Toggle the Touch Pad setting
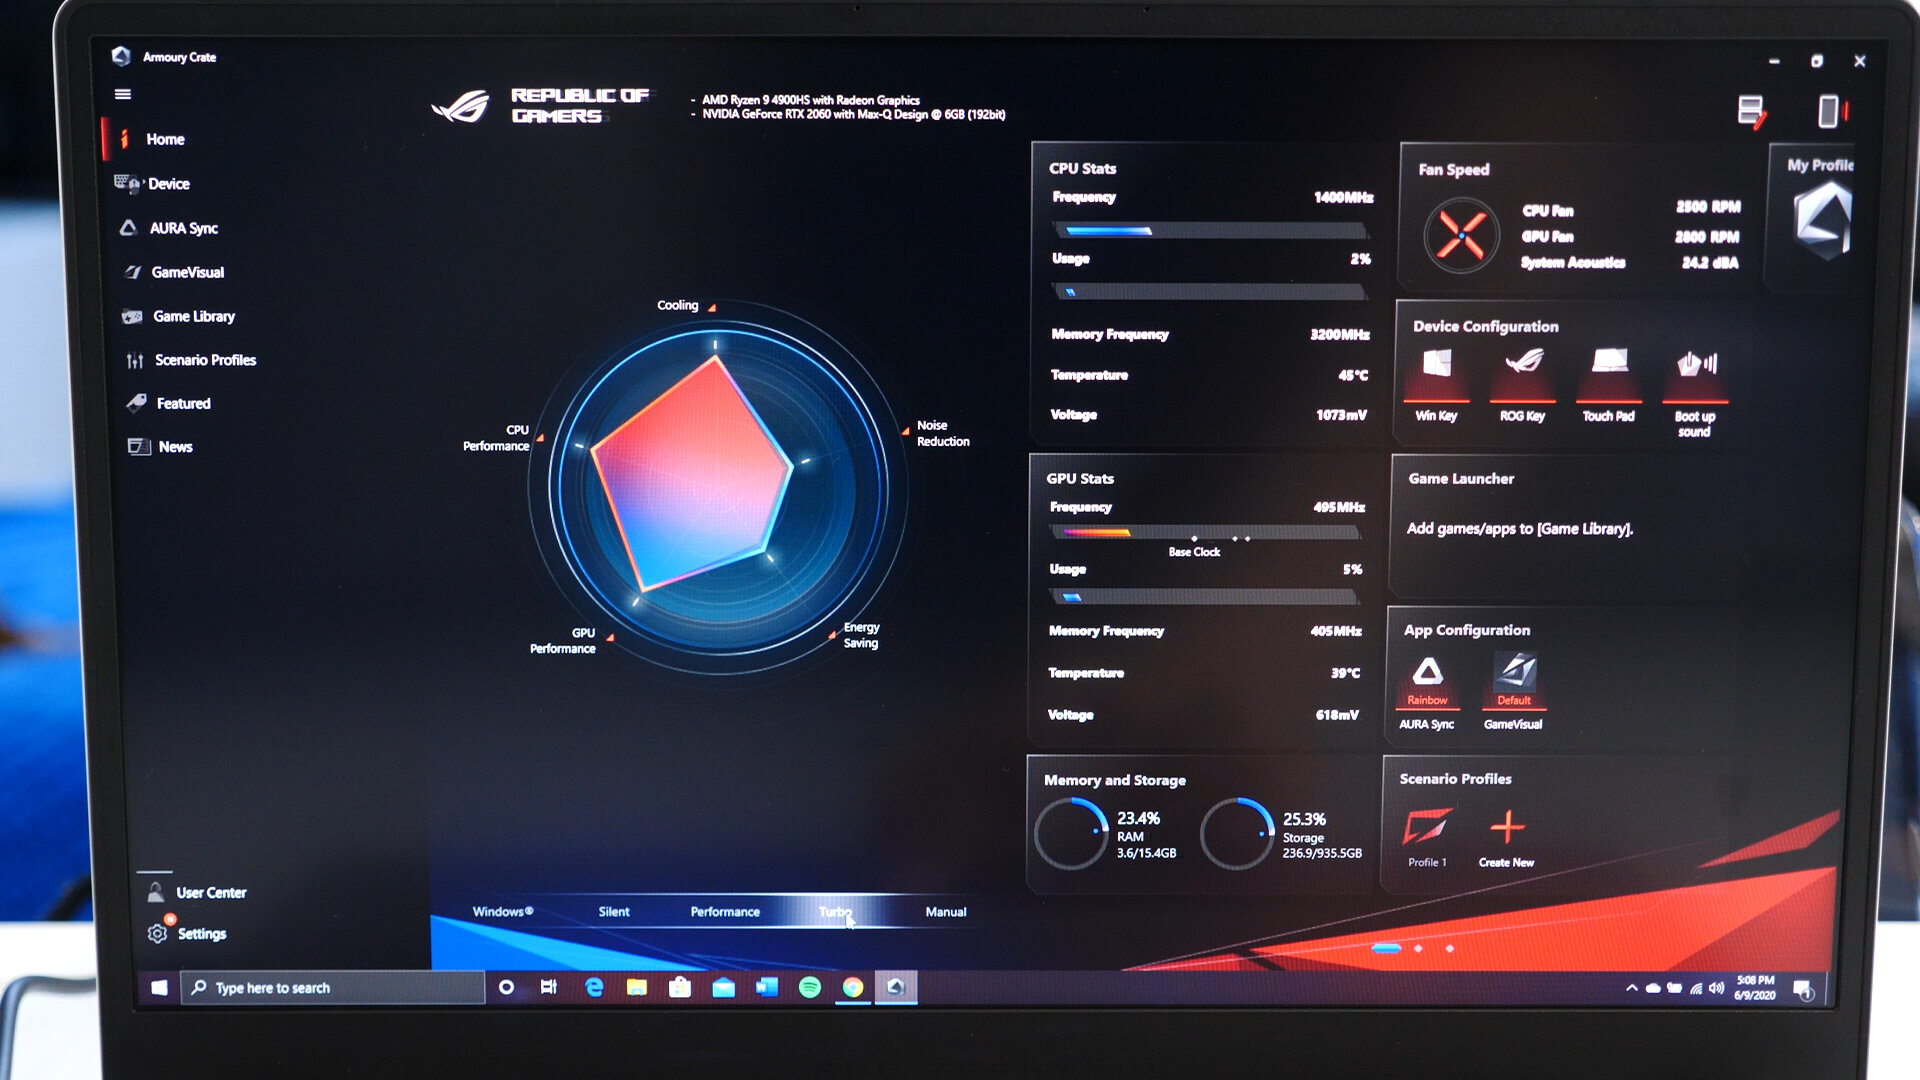 (x=1609, y=386)
